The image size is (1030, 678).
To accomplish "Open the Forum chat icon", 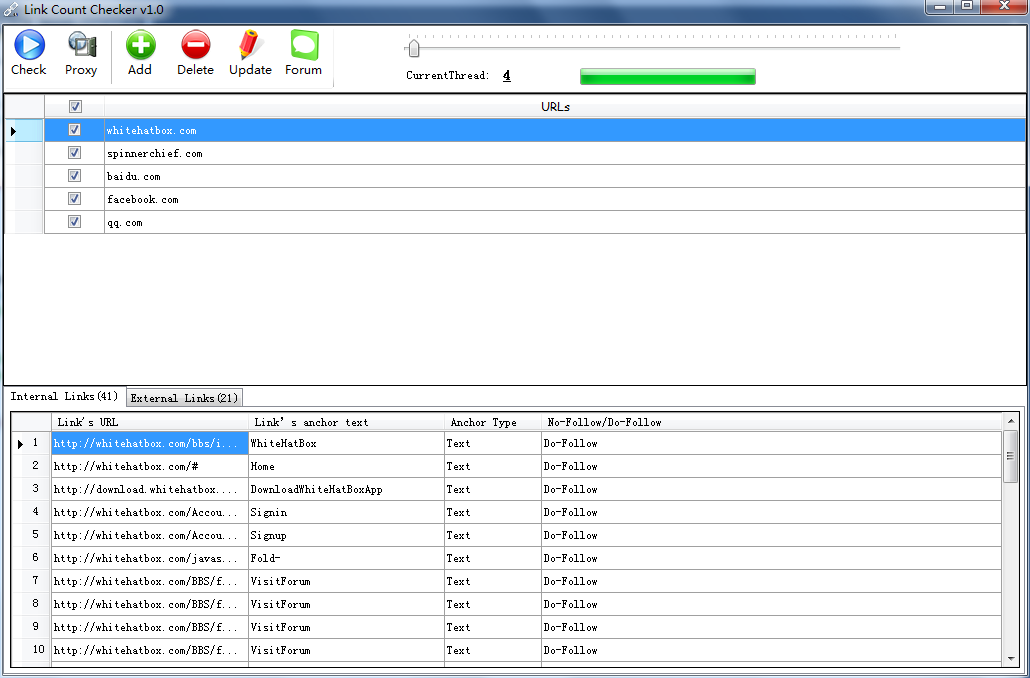I will [303, 45].
